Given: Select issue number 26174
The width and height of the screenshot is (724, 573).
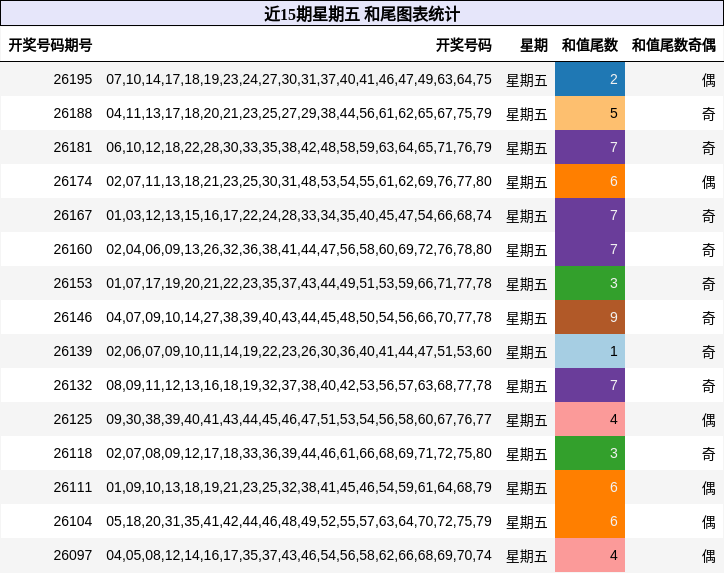Looking at the screenshot, I should [73, 181].
